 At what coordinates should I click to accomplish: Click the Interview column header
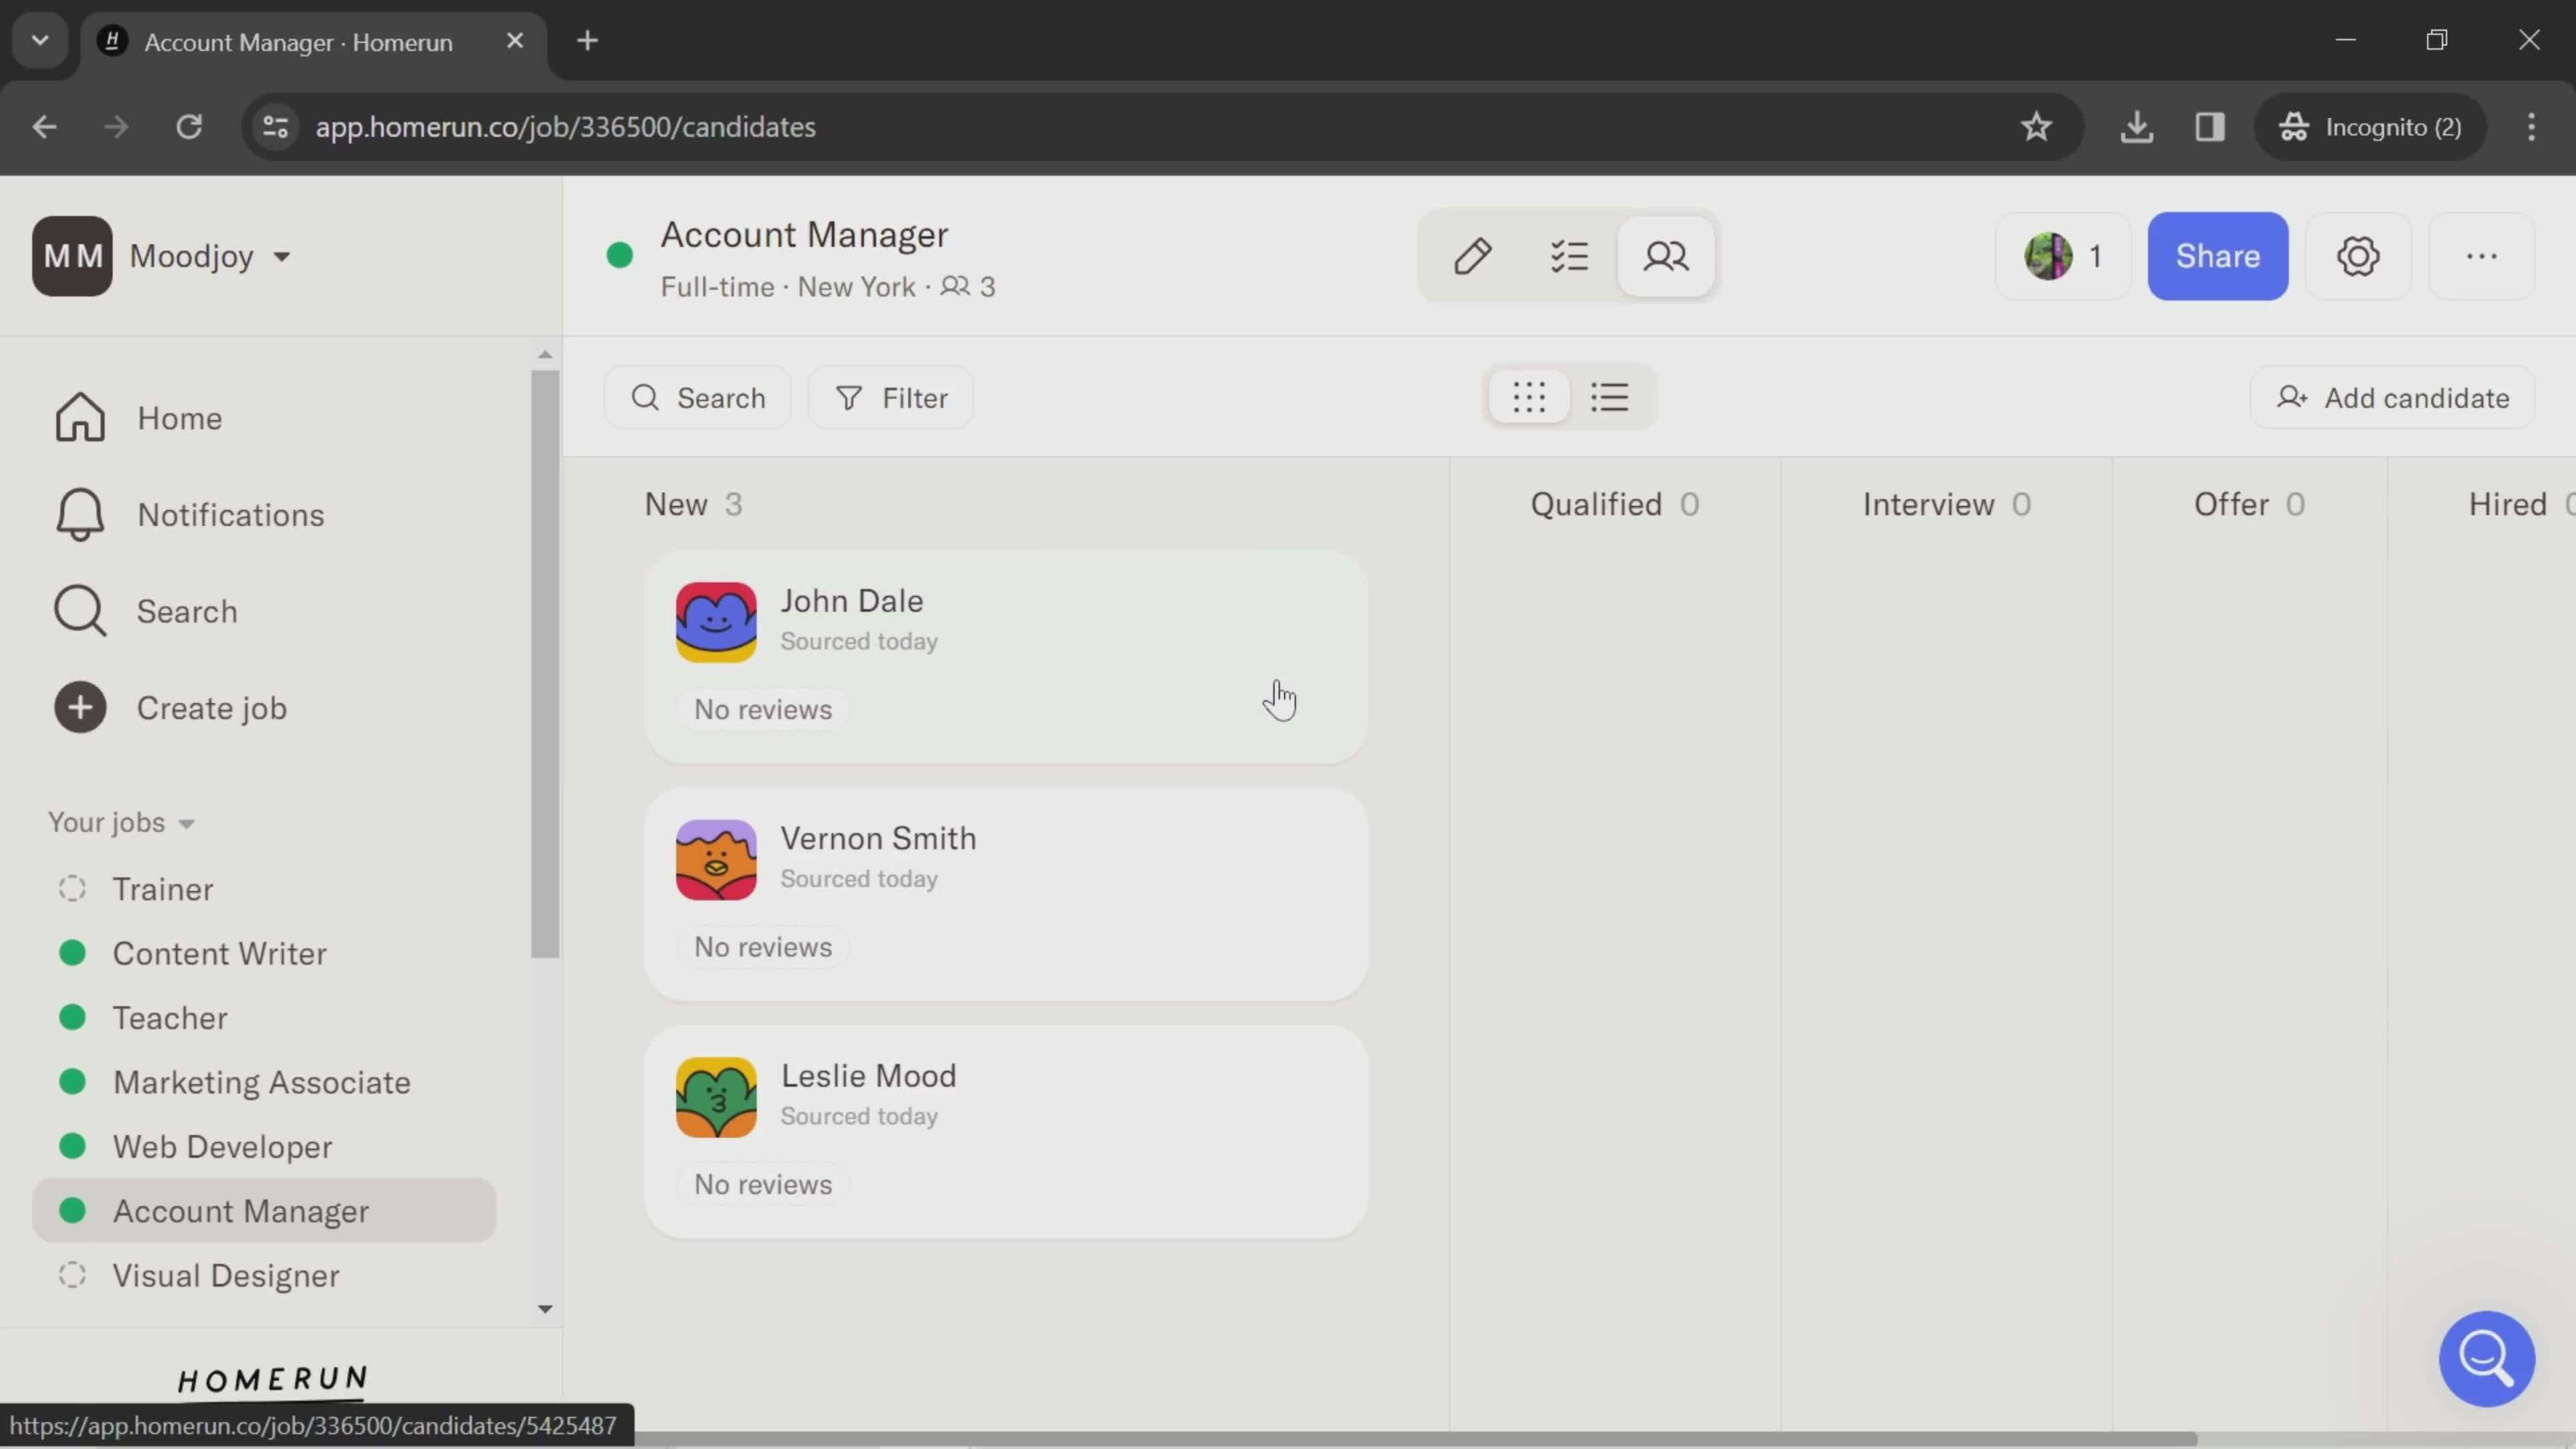1946,504
